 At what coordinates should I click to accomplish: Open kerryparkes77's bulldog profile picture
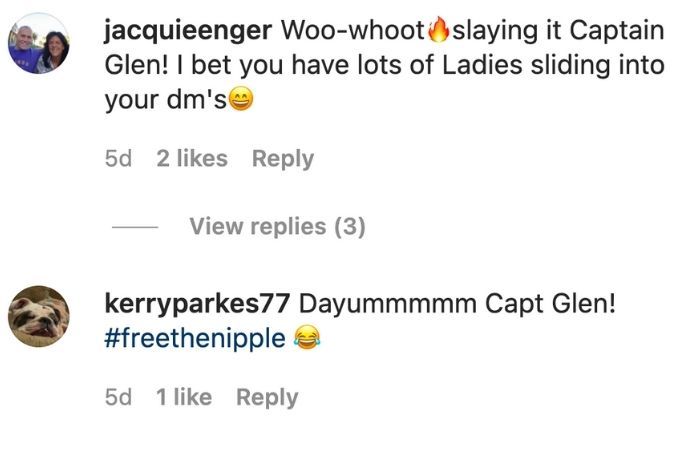coord(39,316)
